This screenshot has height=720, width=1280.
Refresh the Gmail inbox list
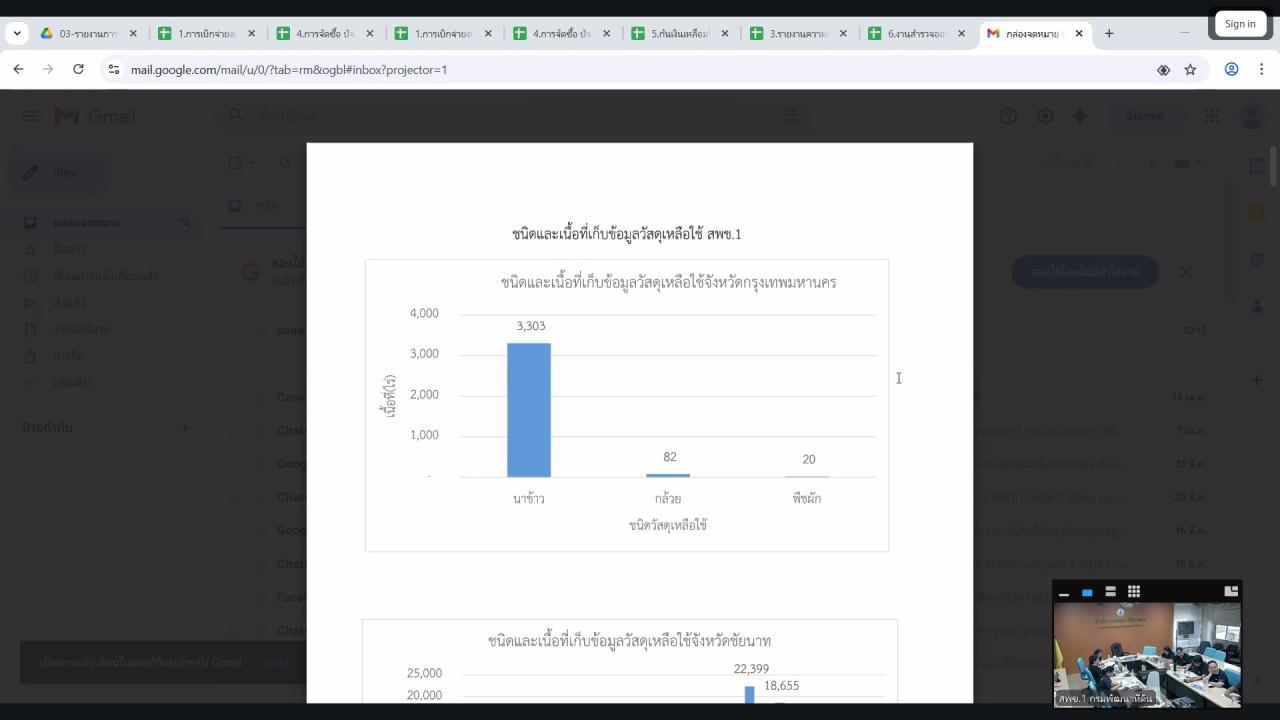click(285, 163)
